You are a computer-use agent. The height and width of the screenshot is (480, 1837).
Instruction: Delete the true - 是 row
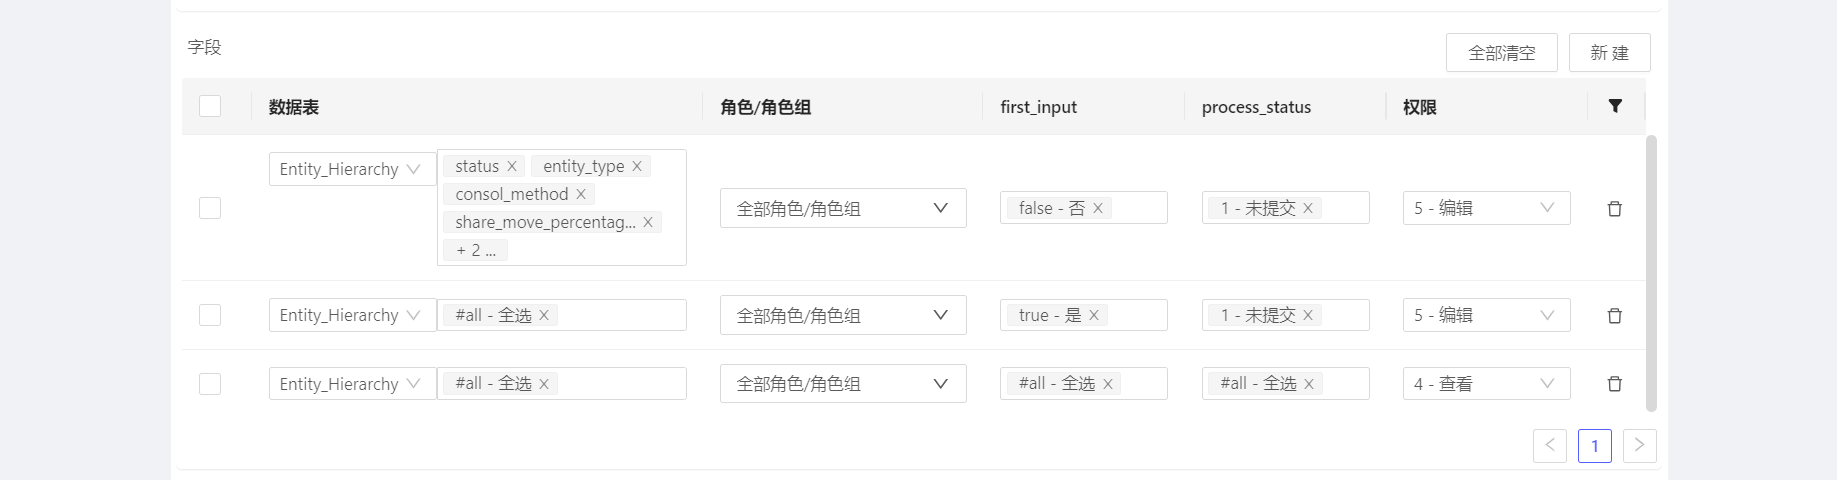coord(1614,316)
